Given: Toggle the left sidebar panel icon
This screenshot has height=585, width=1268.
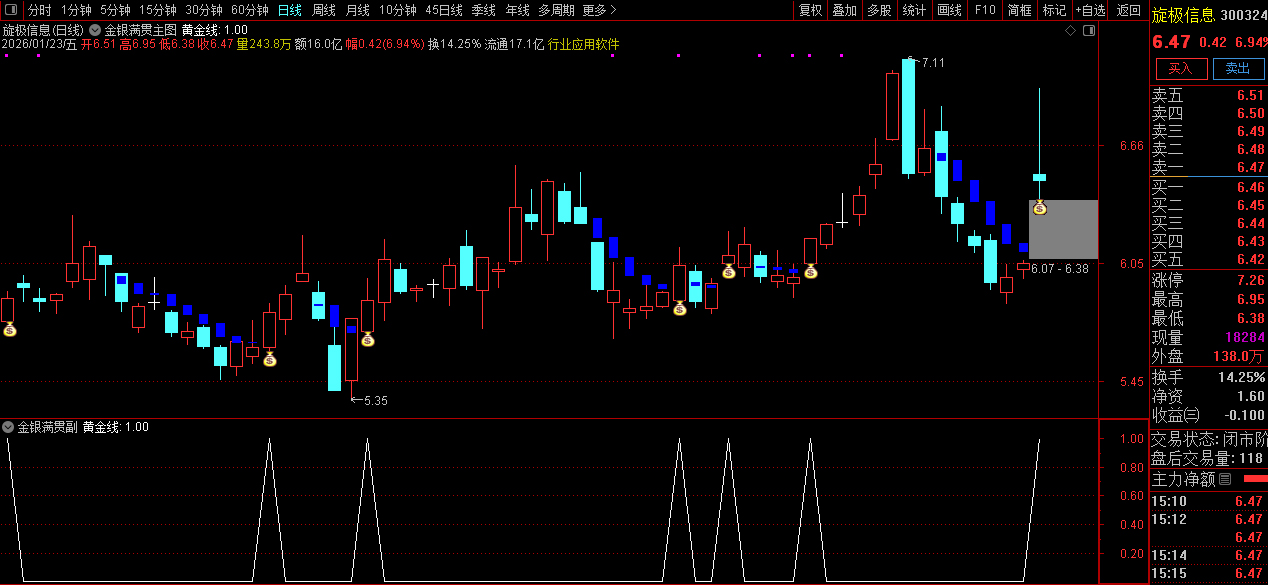Looking at the screenshot, I should (x=13, y=10).
